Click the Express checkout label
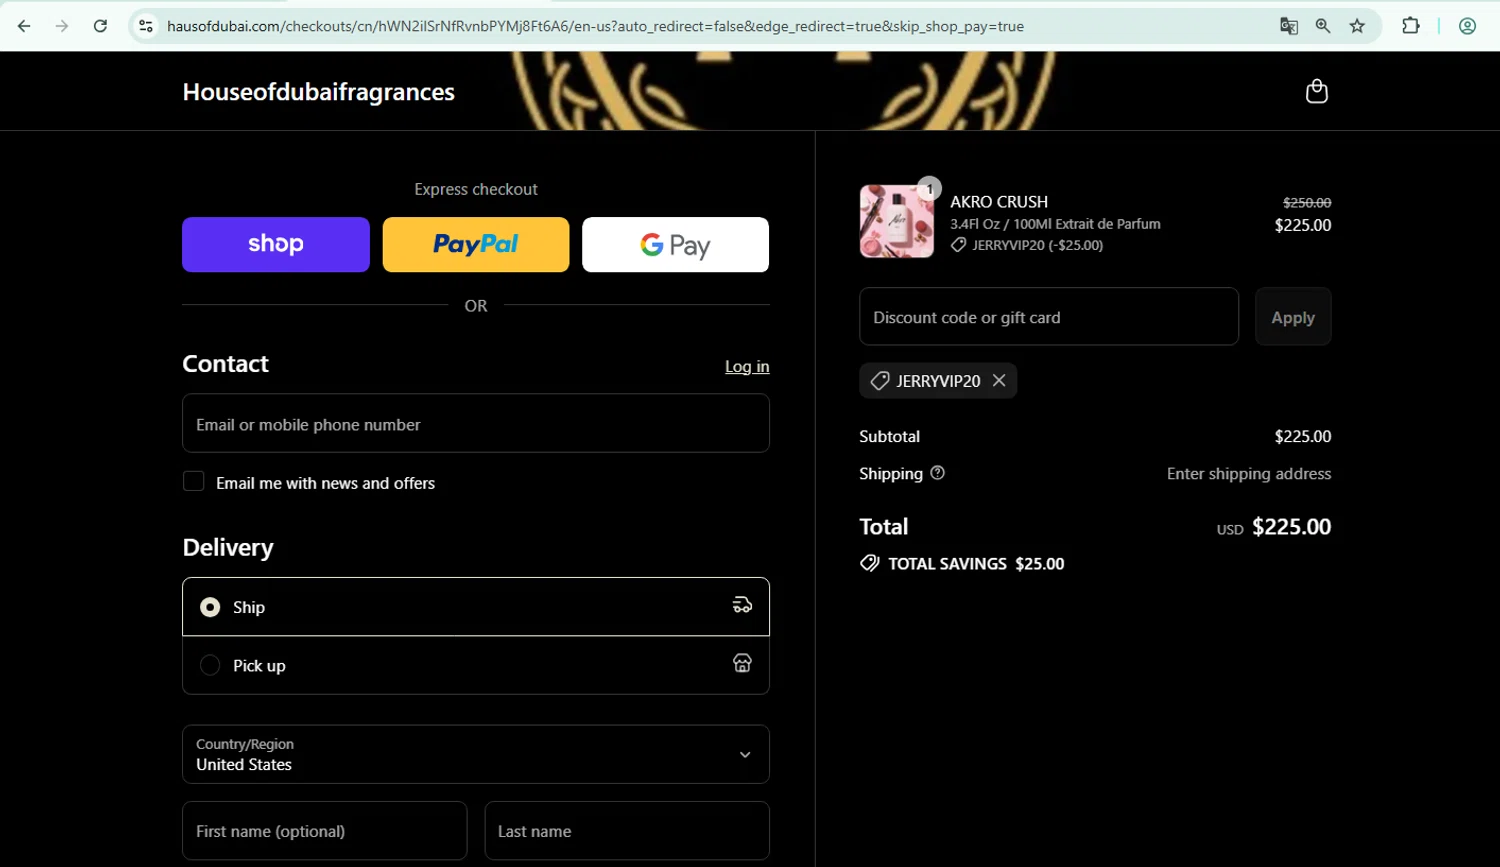Image resolution: width=1500 pixels, height=867 pixels. (476, 189)
